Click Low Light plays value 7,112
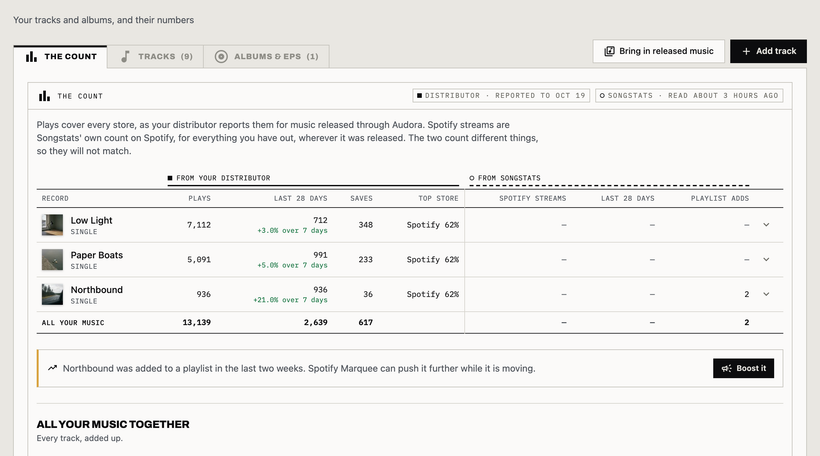This screenshot has height=456, width=820. (199, 225)
